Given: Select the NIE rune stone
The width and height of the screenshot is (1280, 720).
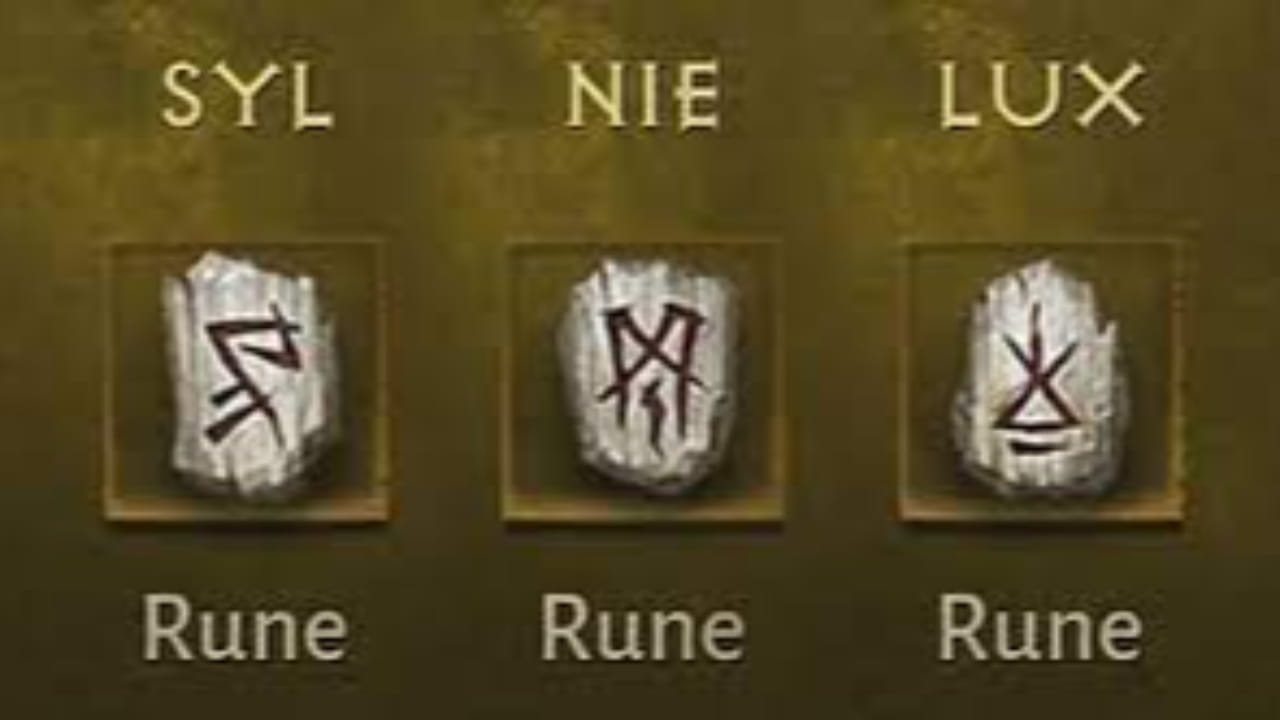Looking at the screenshot, I should coord(647,375).
